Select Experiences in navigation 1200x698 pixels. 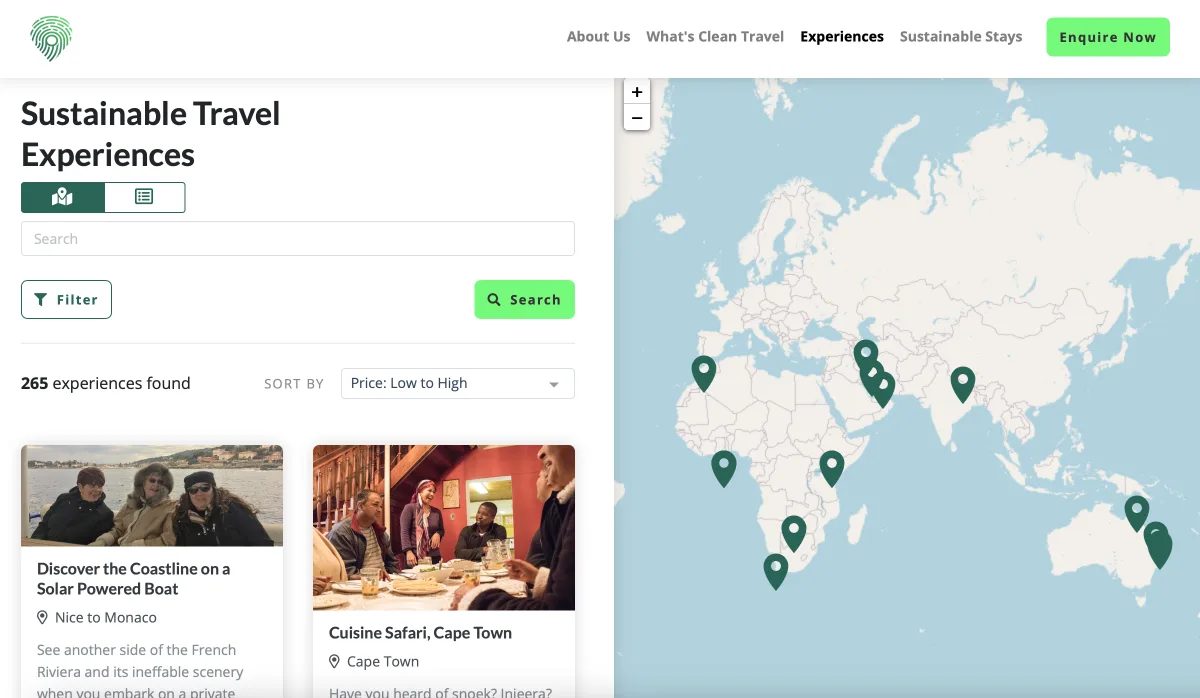tap(842, 37)
